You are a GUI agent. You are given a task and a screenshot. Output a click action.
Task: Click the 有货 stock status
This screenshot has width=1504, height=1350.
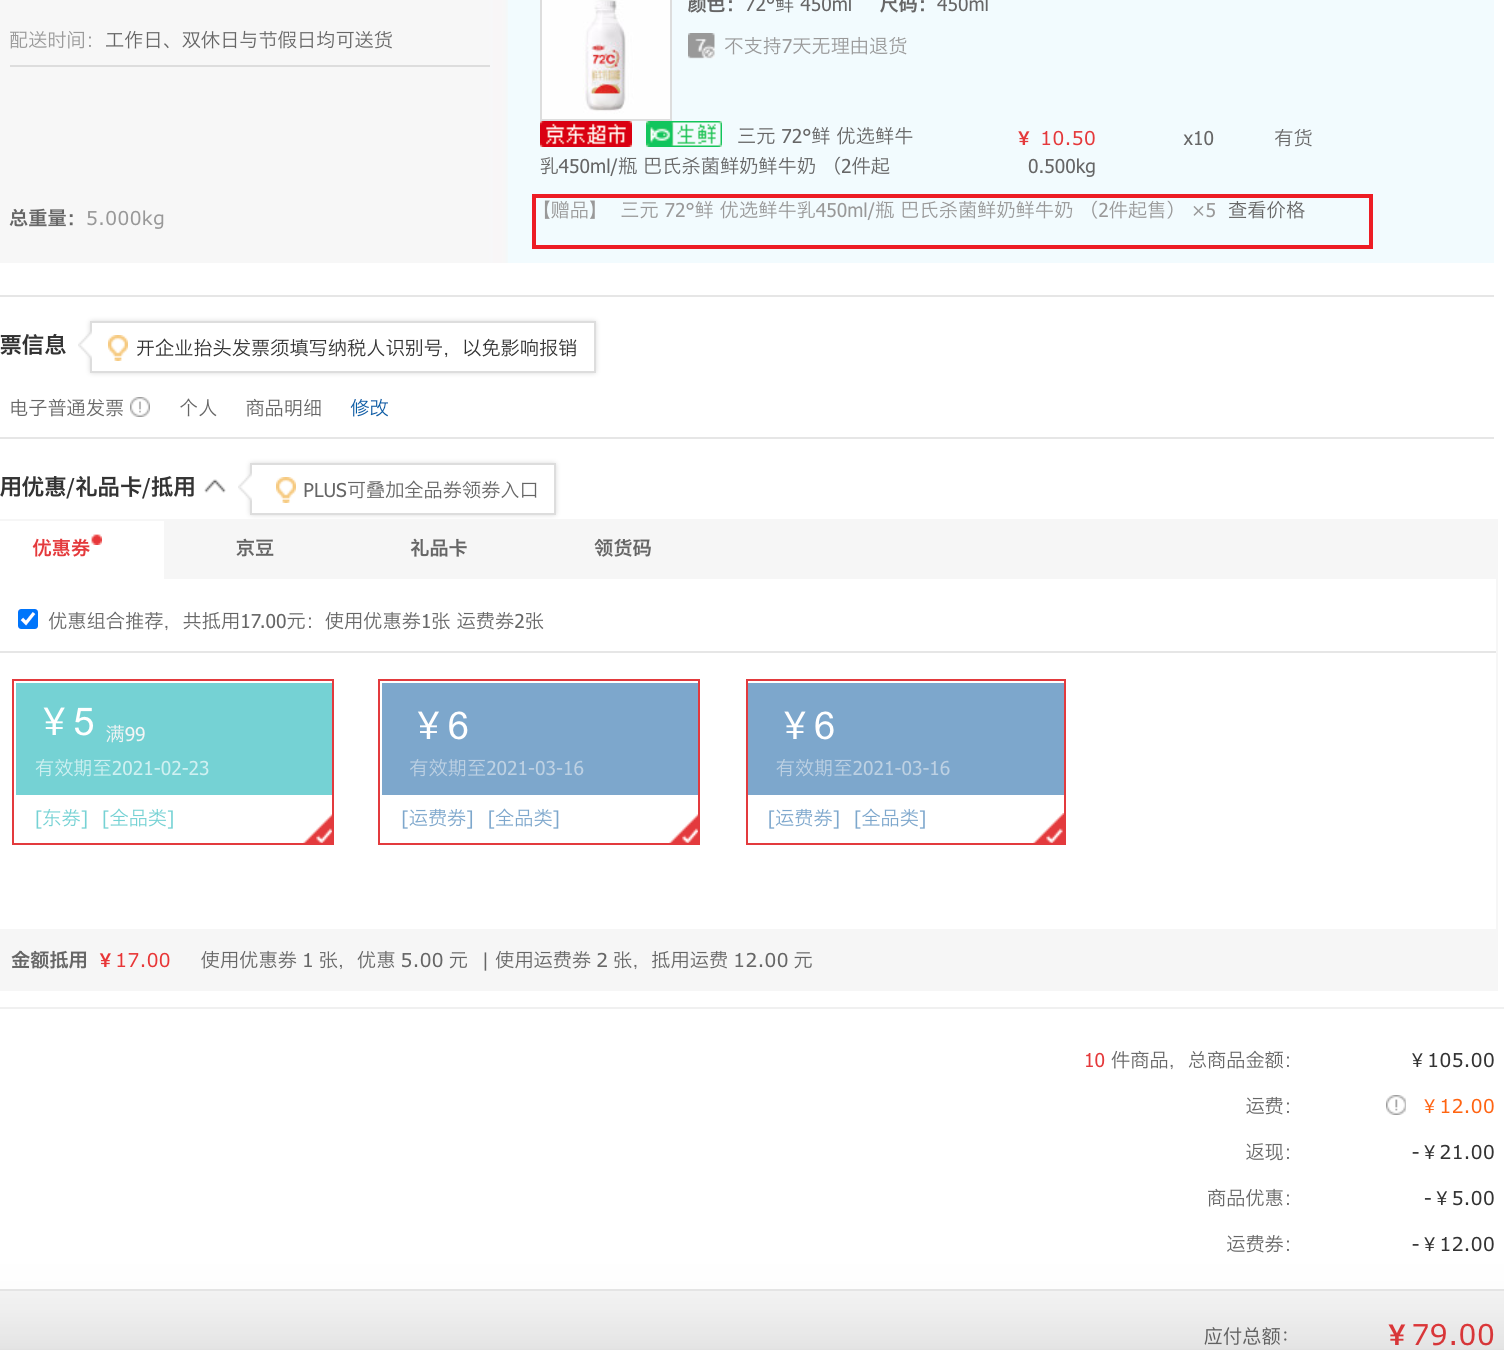click(x=1293, y=138)
